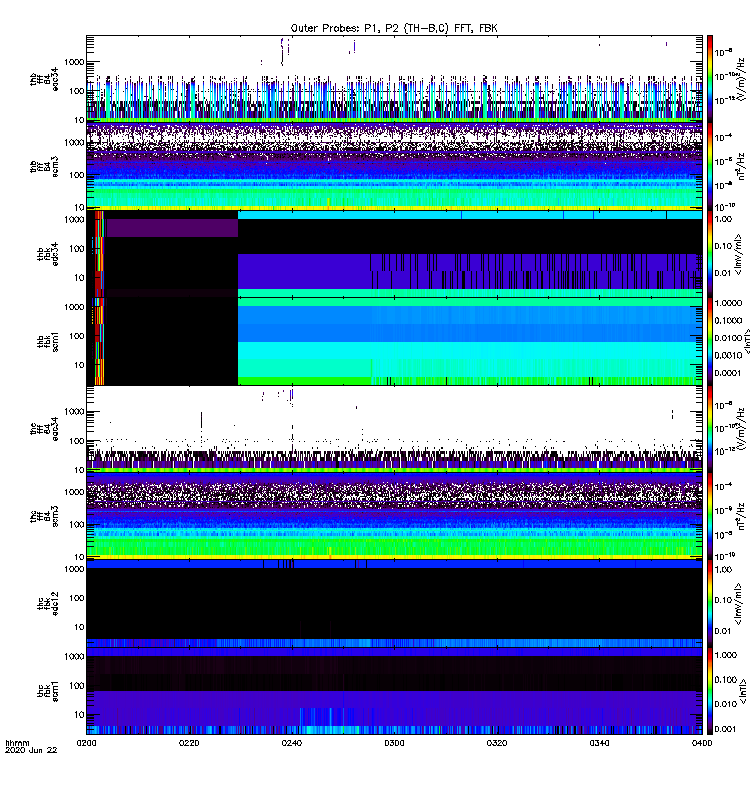This screenshot has width=750, height=800.
Task: Click the '0.1000' color scale value
Action: click(728, 320)
